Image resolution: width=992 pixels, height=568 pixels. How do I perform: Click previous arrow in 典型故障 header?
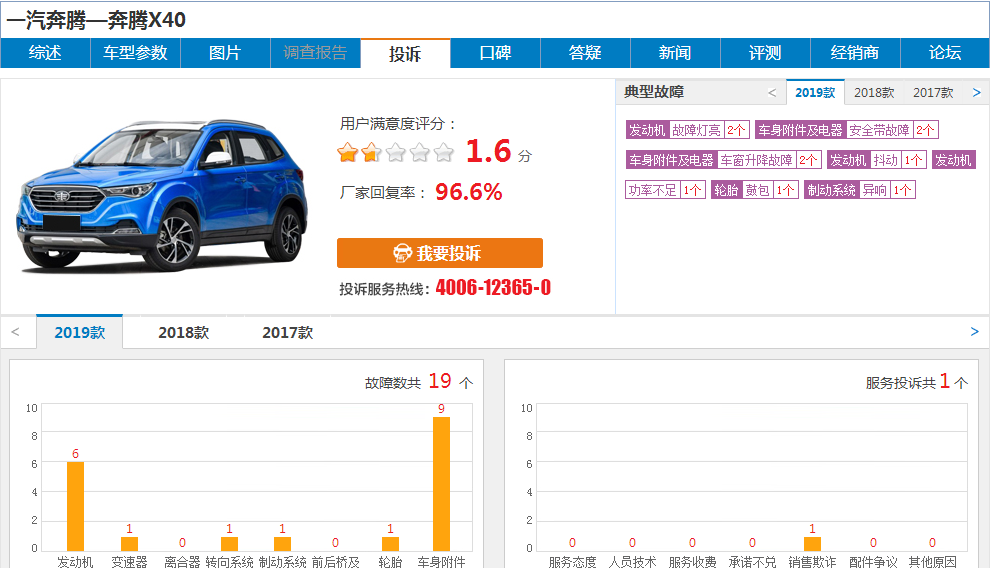point(772,93)
